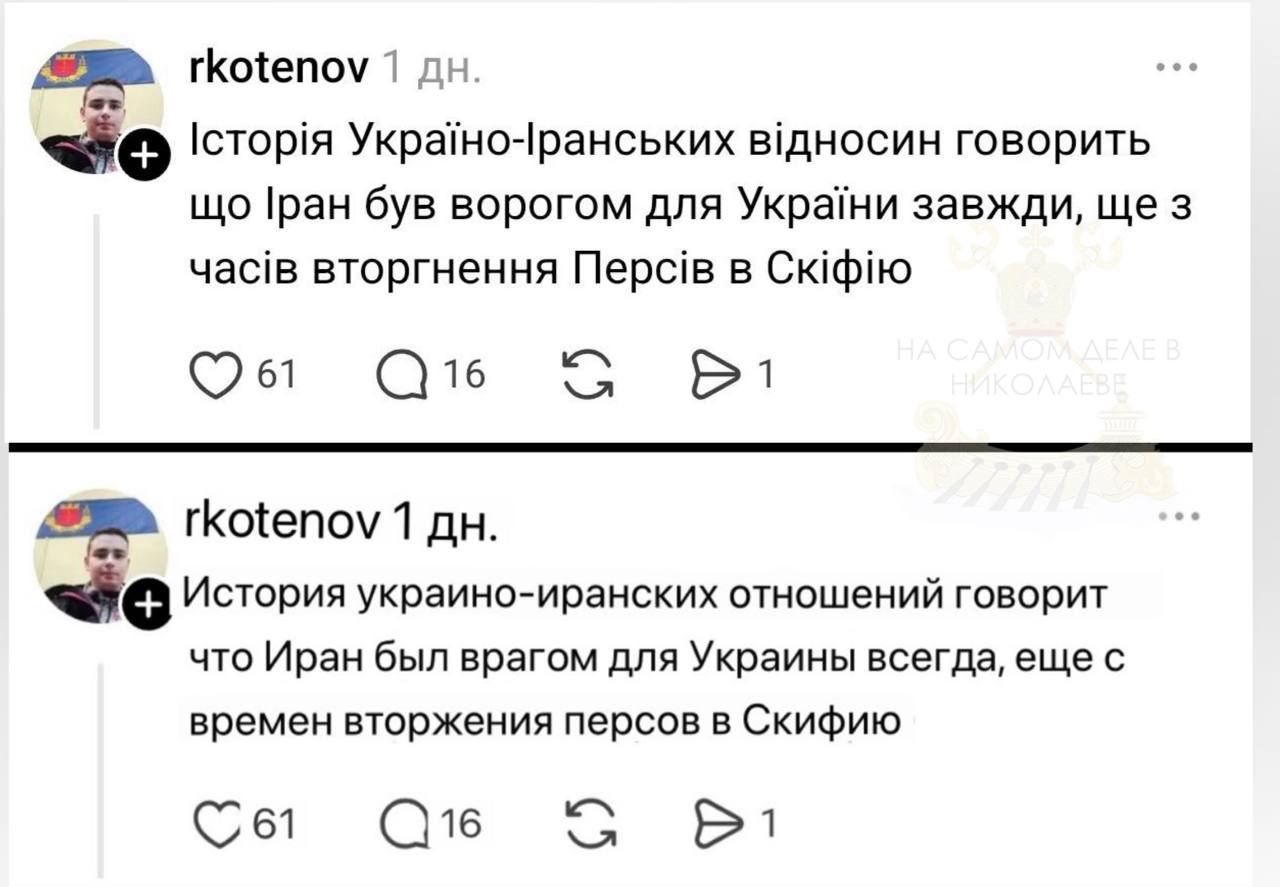Image resolution: width=1280 pixels, height=887 pixels.
Task: Click the top post's "1 дн." timestamp
Action: (x=432, y=69)
